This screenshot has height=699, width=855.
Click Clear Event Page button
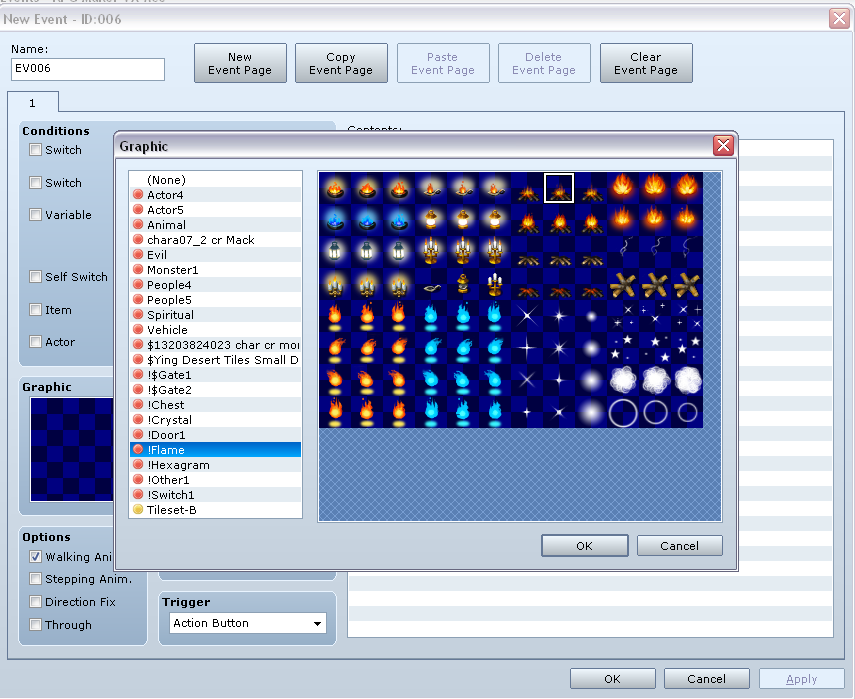click(x=646, y=63)
